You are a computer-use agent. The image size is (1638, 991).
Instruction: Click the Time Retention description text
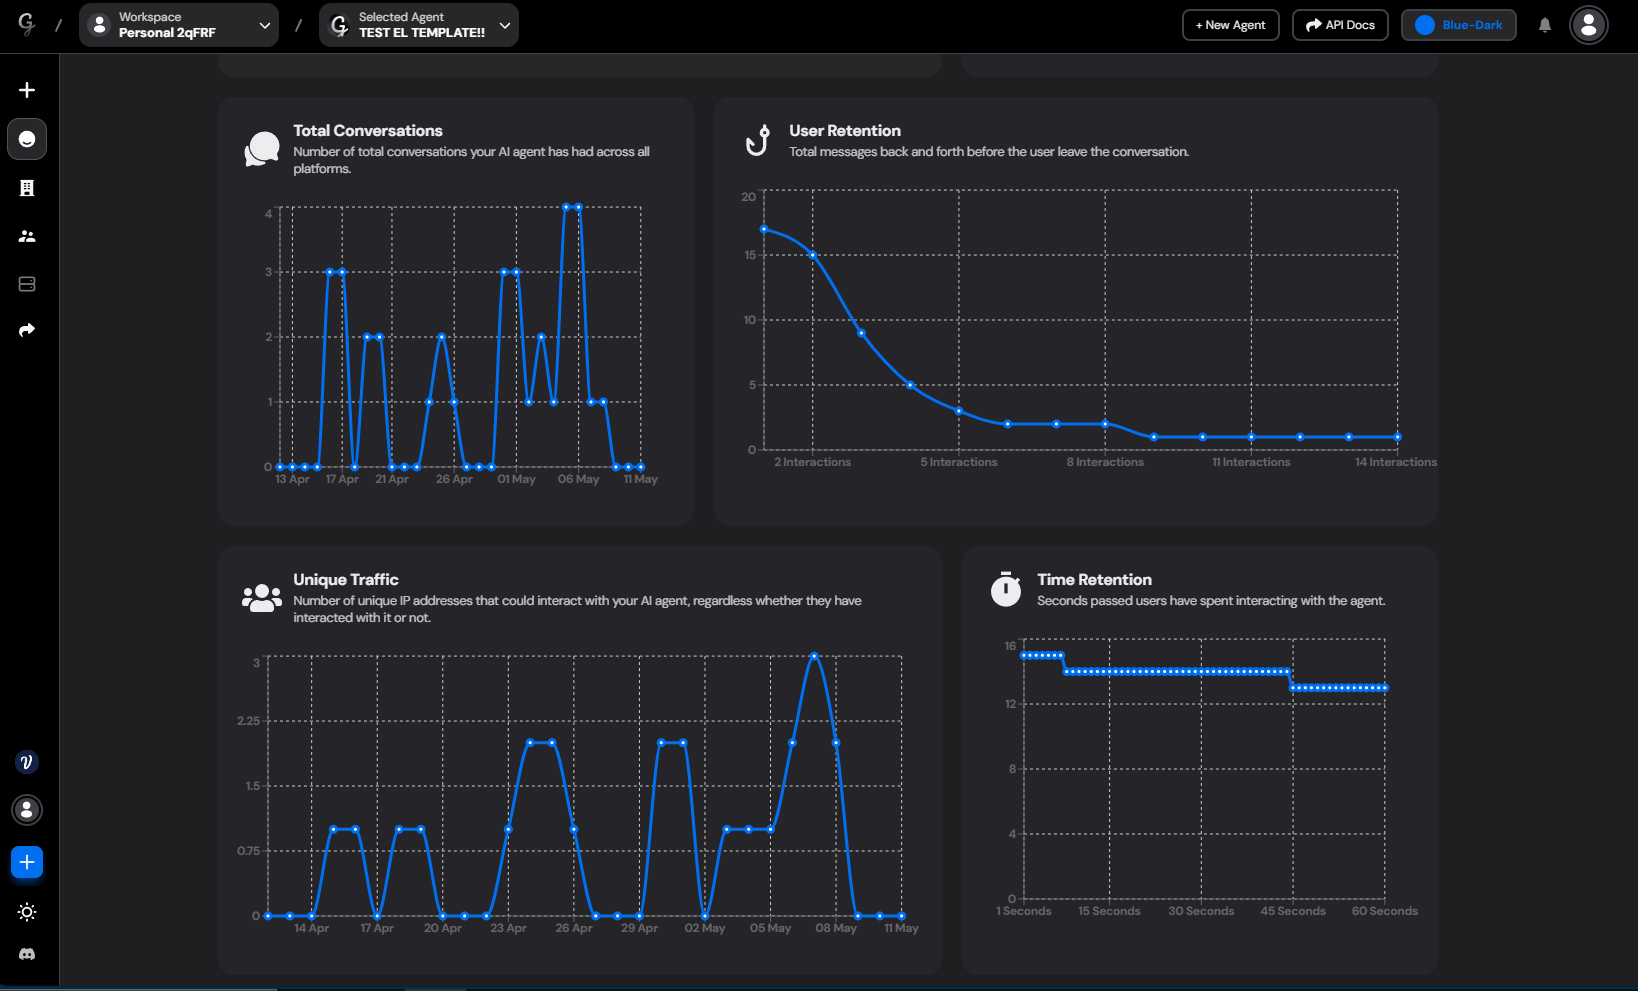click(1211, 601)
